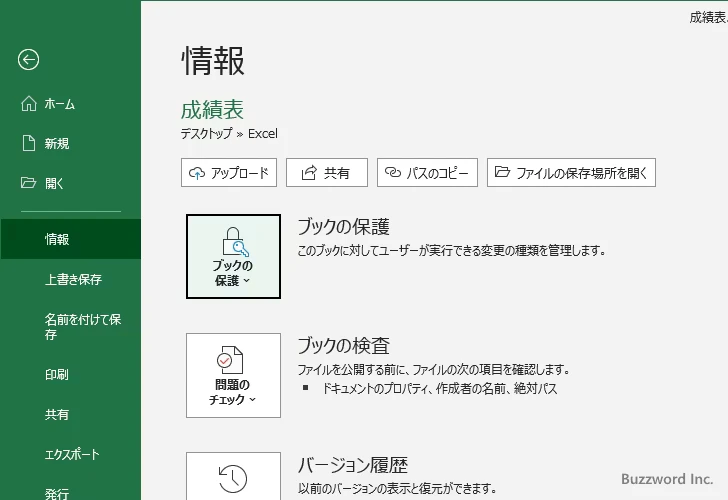Viewport: 728px width, 500px height.
Task: Click the 成績表 file name heading
Action: point(212,110)
